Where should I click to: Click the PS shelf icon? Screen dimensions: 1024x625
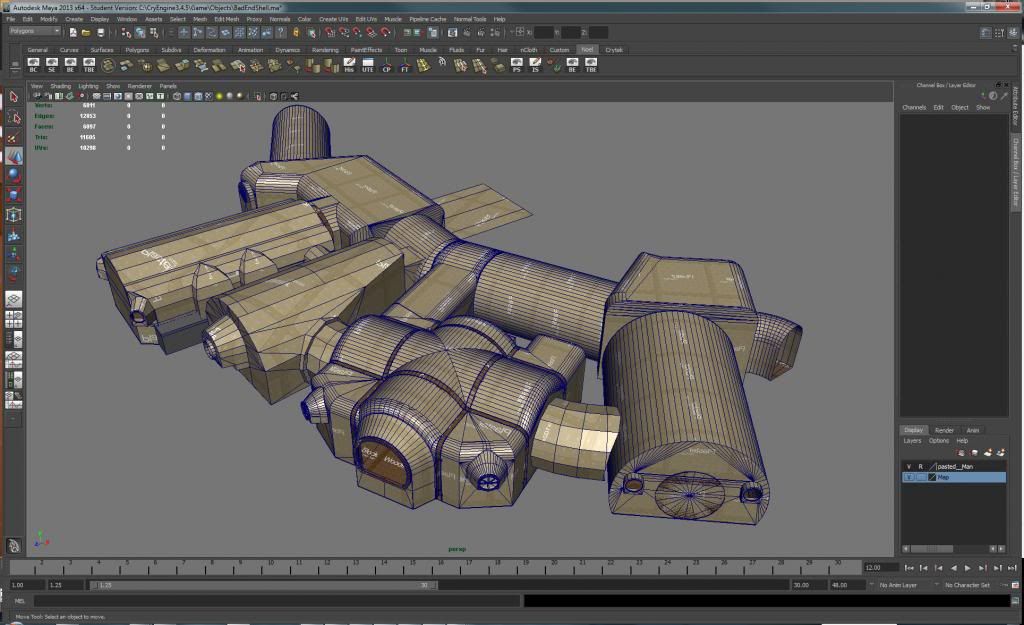516,65
